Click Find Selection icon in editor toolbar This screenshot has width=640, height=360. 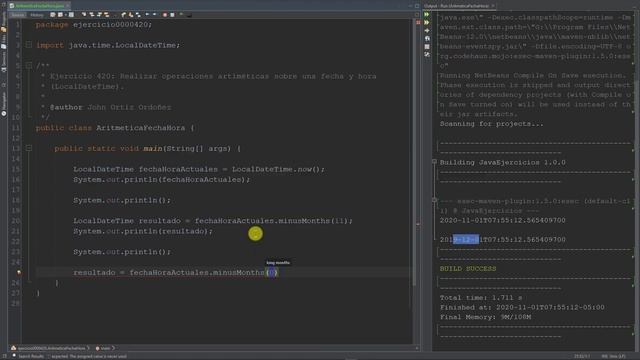tap(84, 15)
